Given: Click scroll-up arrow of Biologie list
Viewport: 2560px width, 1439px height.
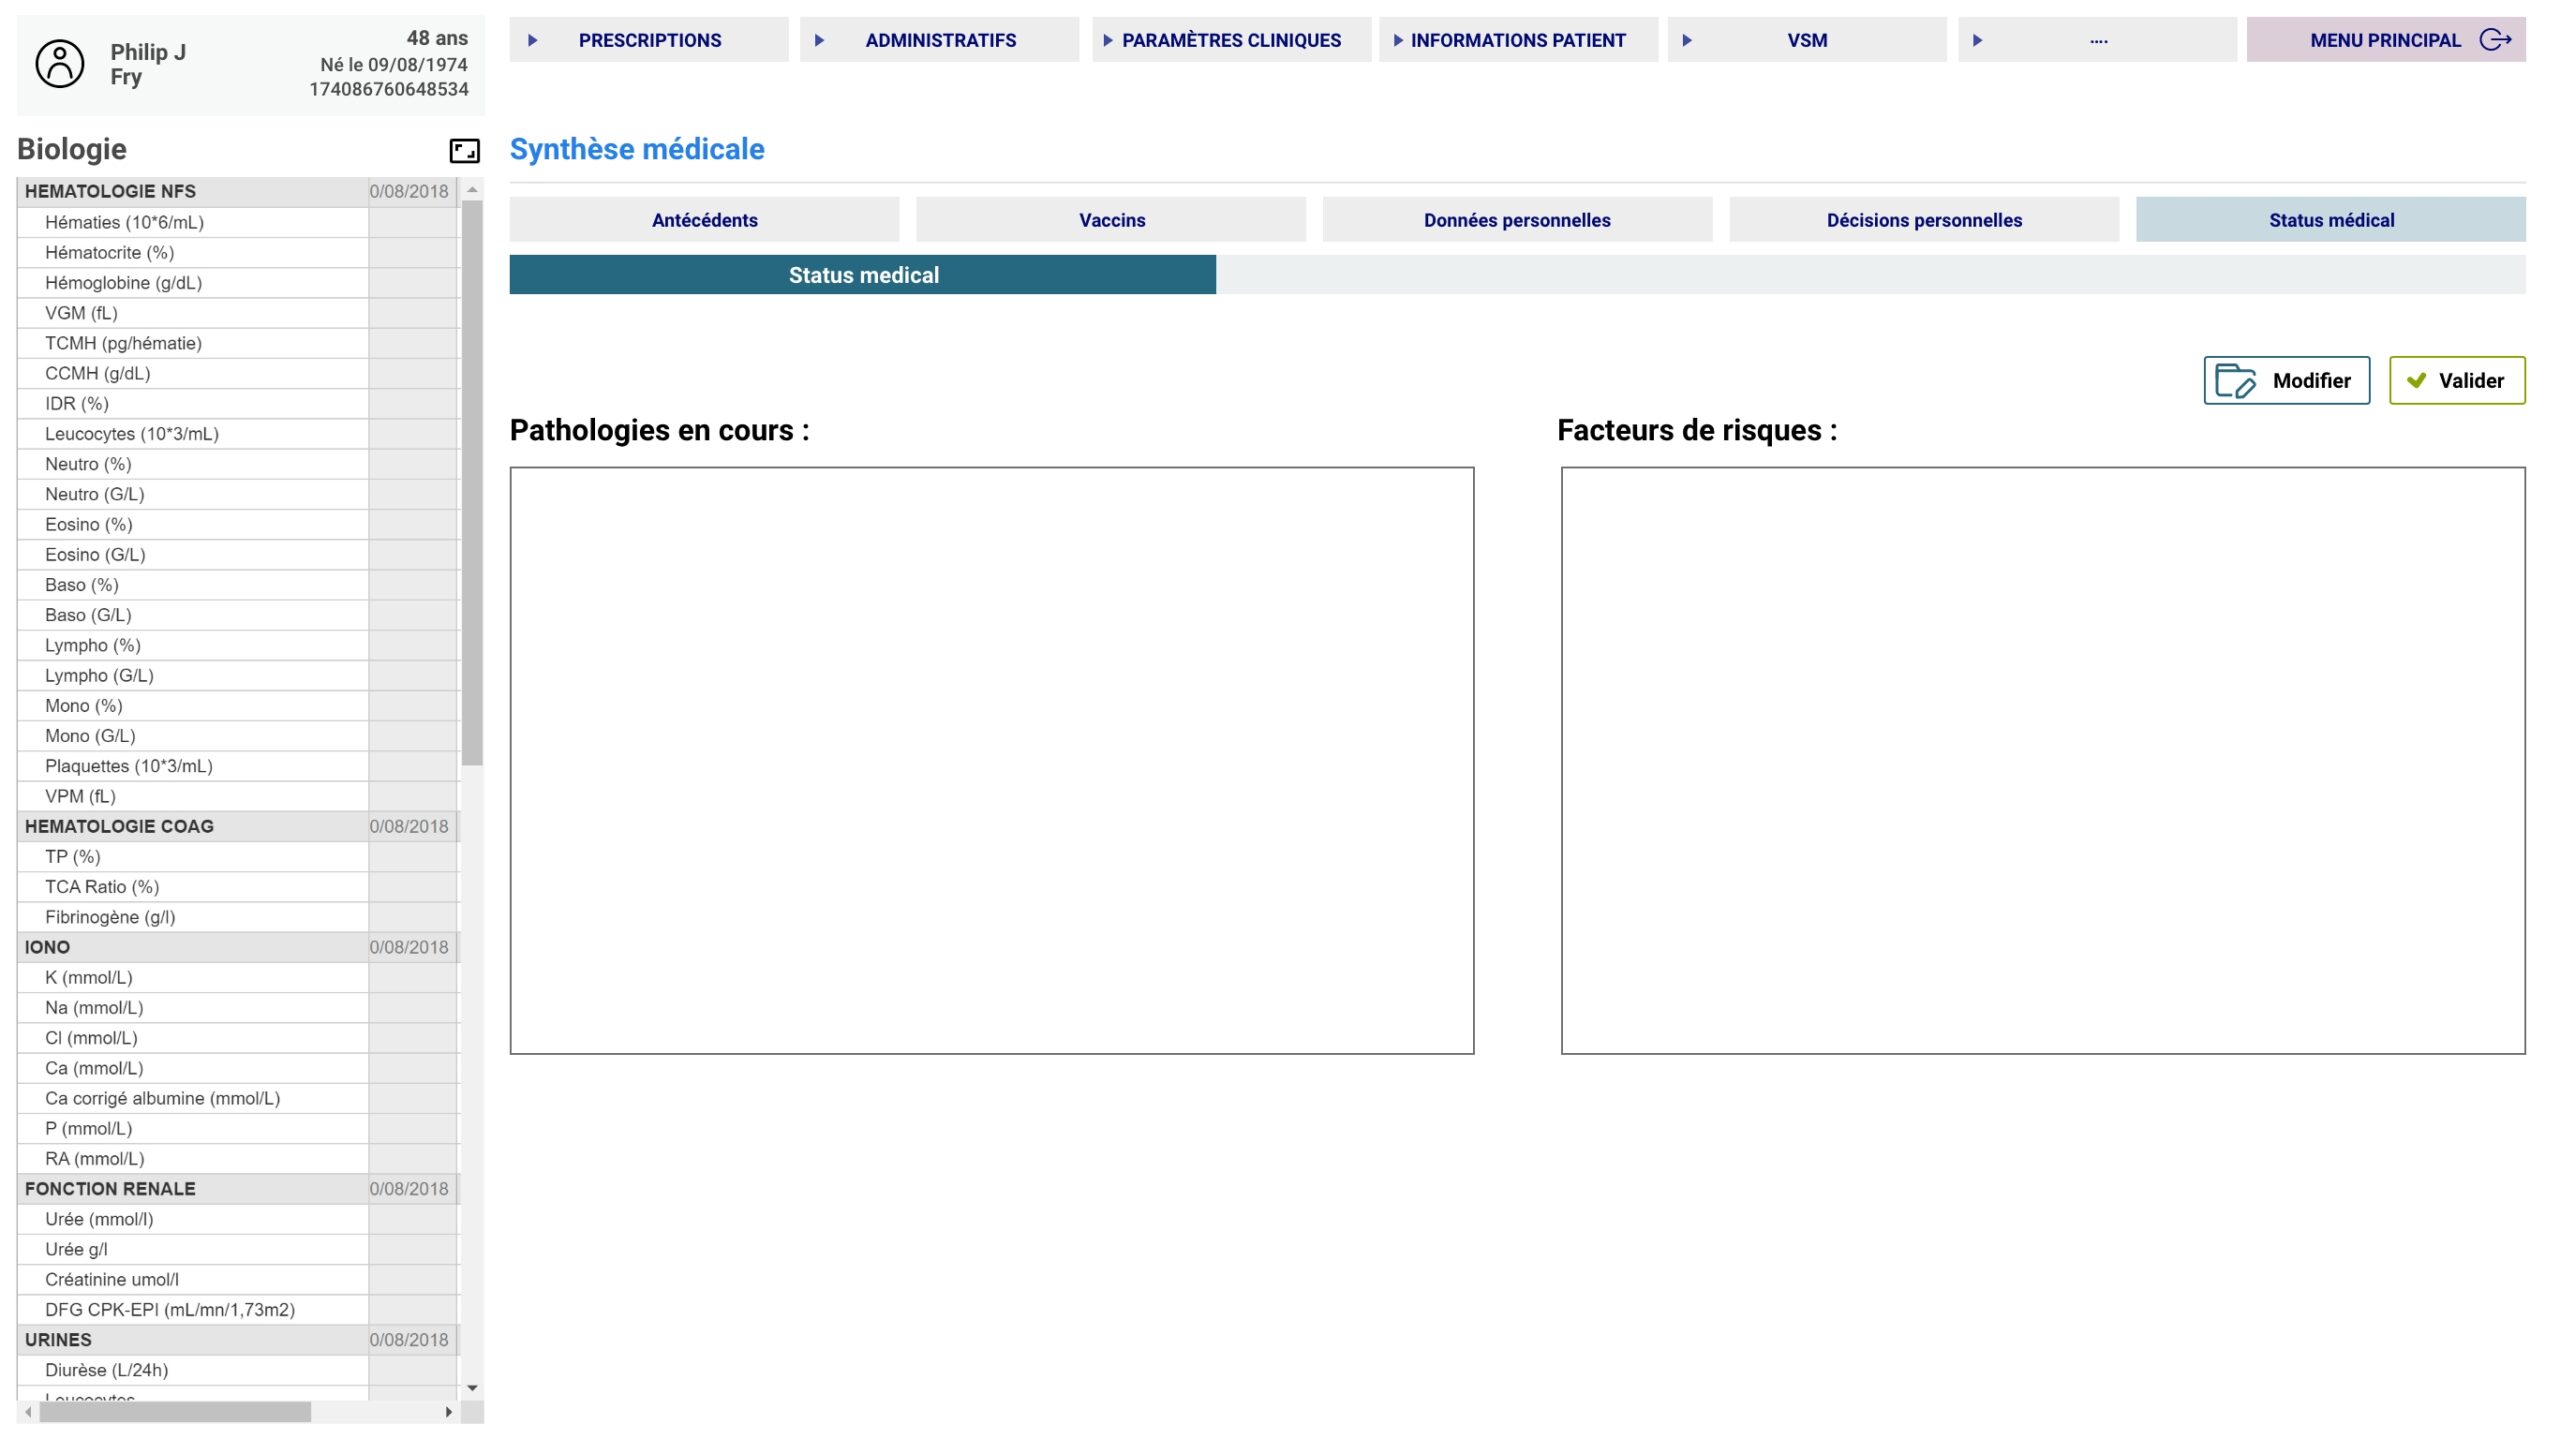Looking at the screenshot, I should (x=472, y=190).
